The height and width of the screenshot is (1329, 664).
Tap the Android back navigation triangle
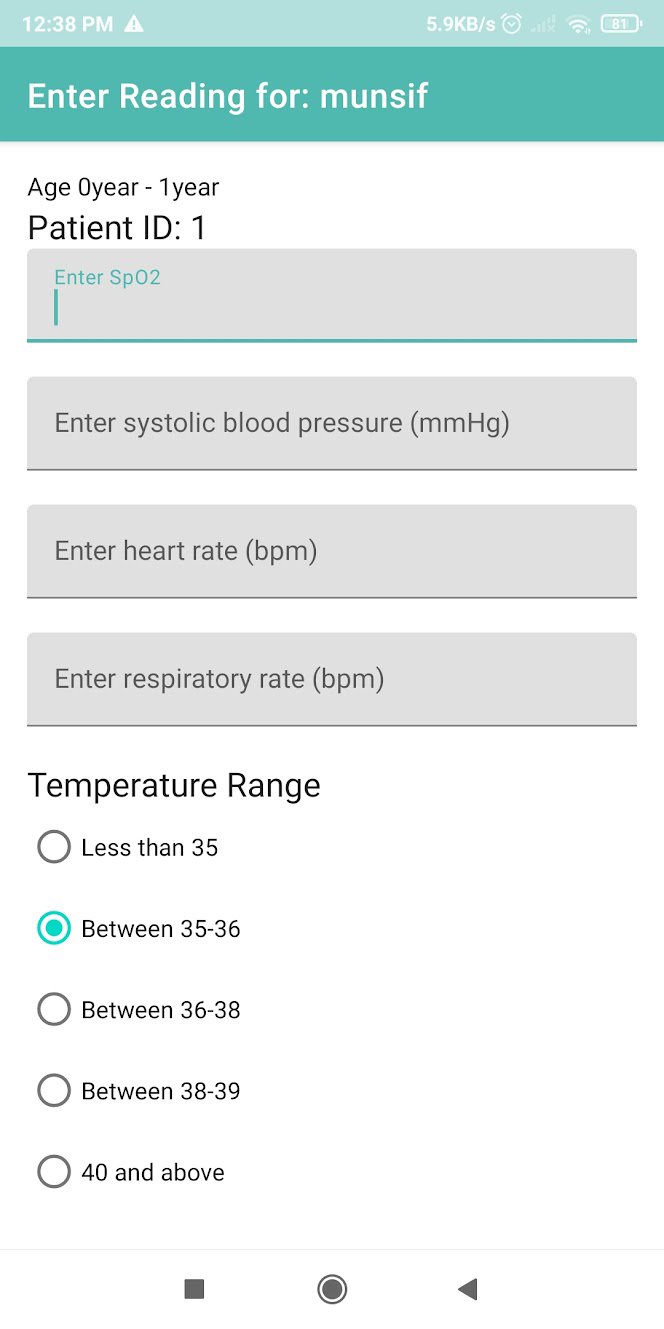(467, 1289)
